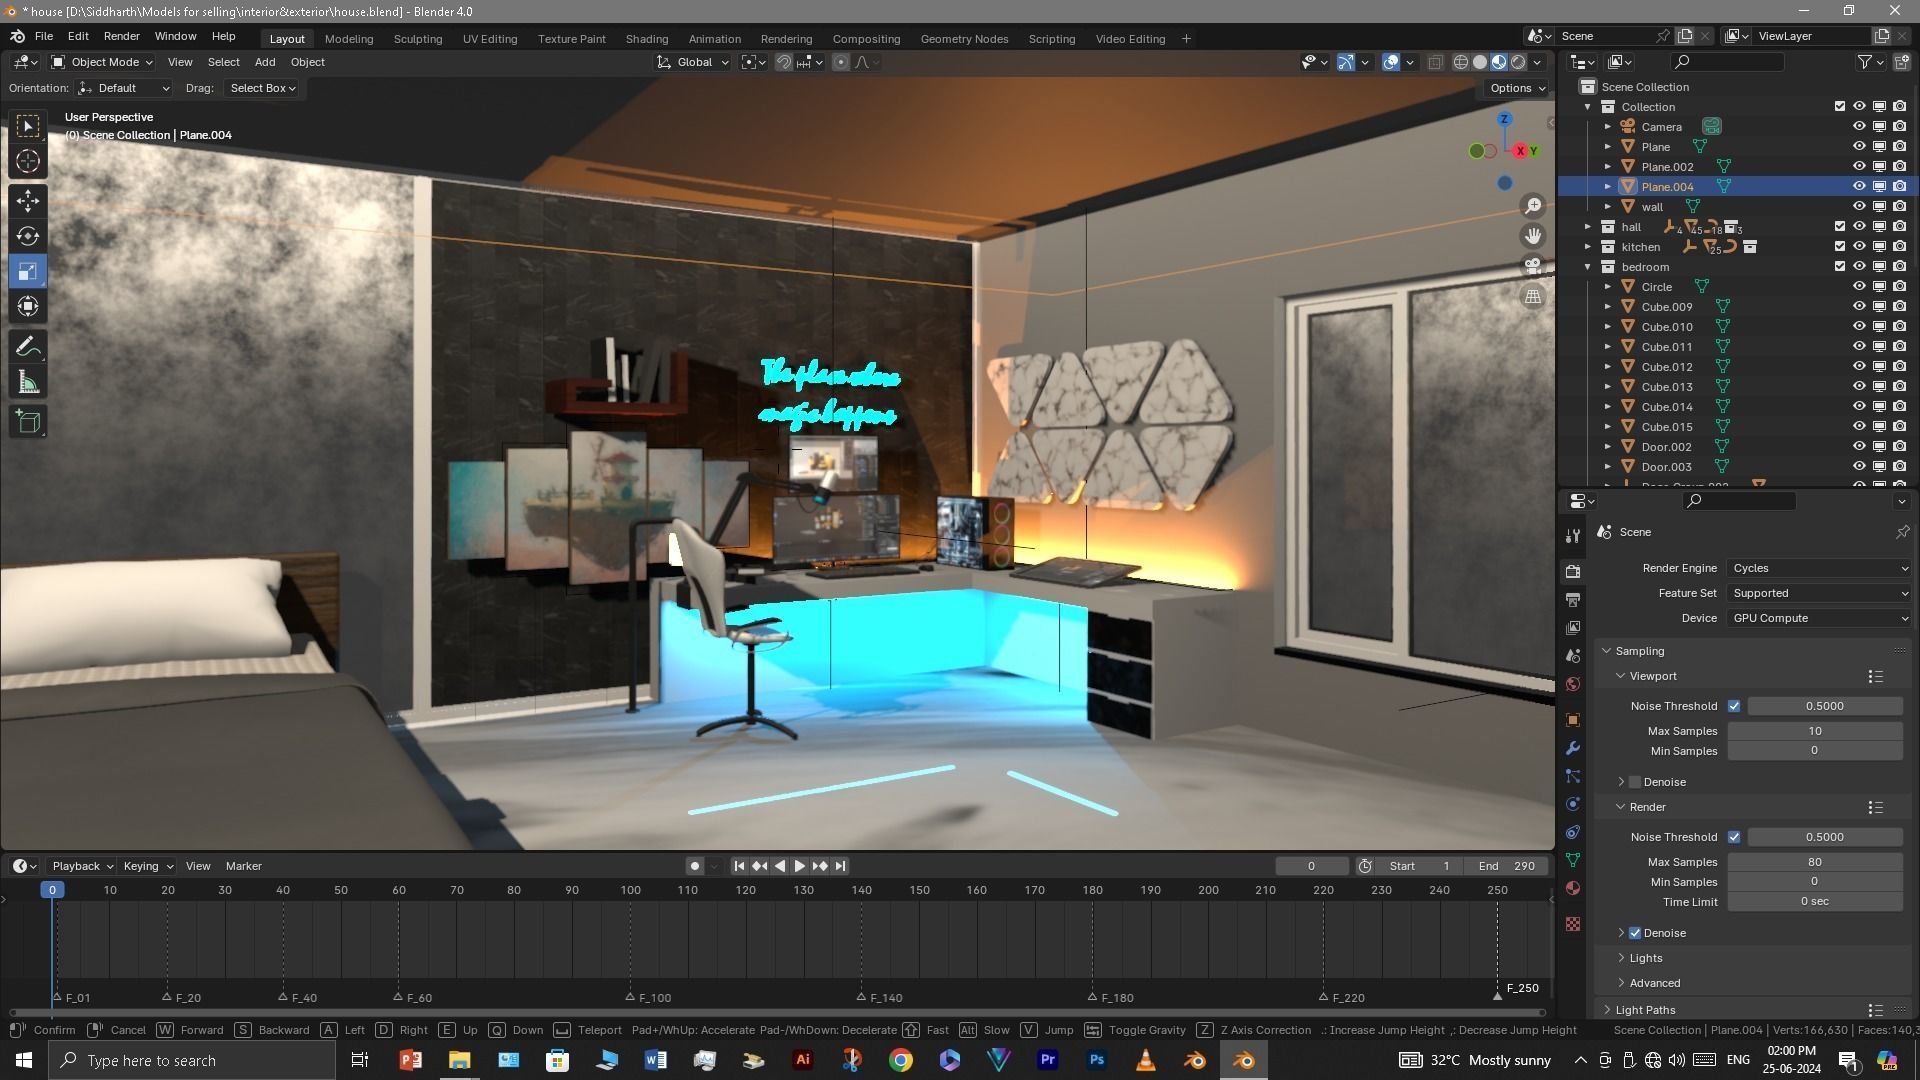Open the Feature Set dropdown
1920x1080 pixels.
(x=1819, y=593)
